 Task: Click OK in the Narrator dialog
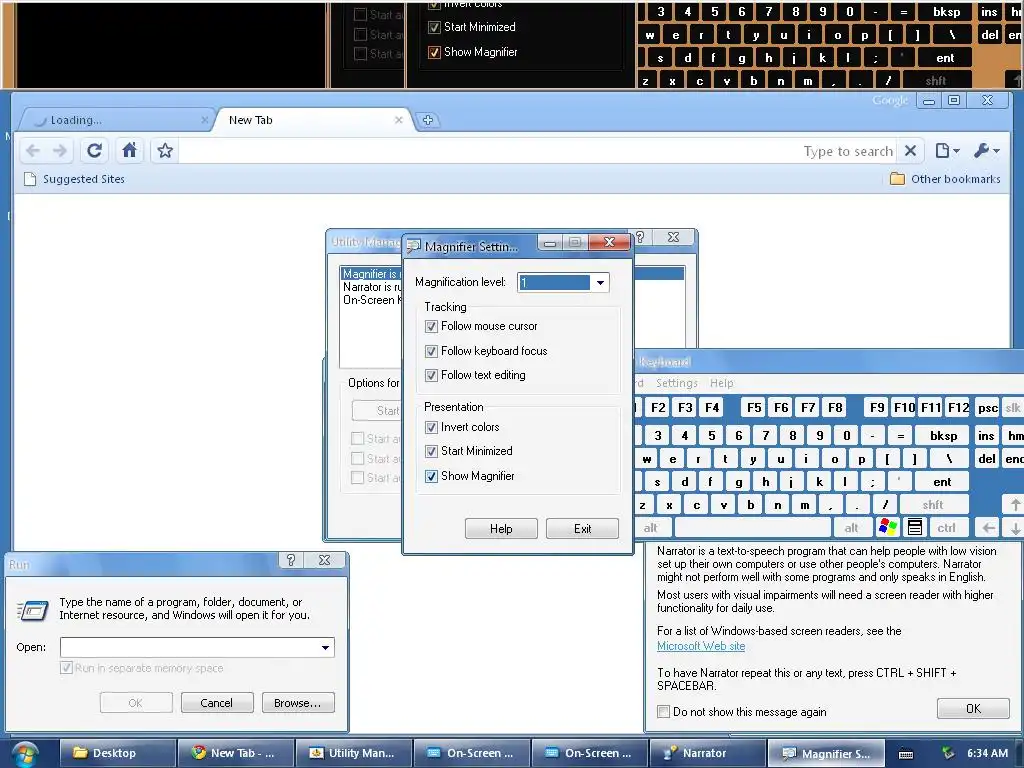click(x=973, y=709)
